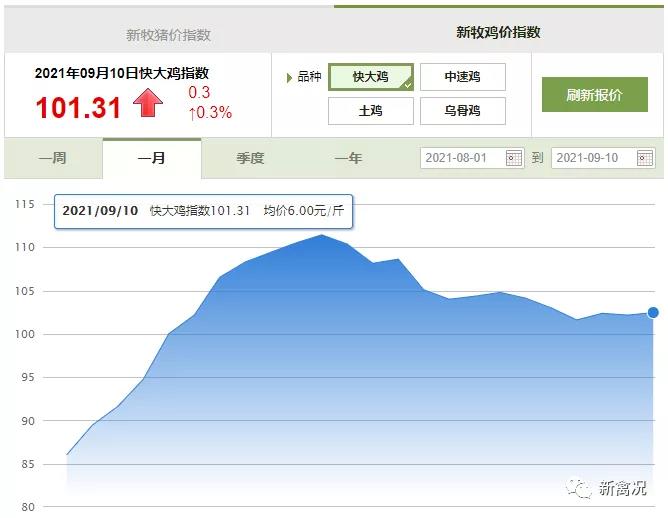
Task: Click the 刷新报价 refresh button
Action: tap(595, 95)
